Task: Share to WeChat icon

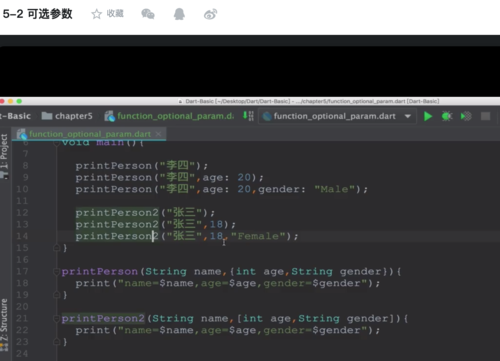Action: pos(148,14)
